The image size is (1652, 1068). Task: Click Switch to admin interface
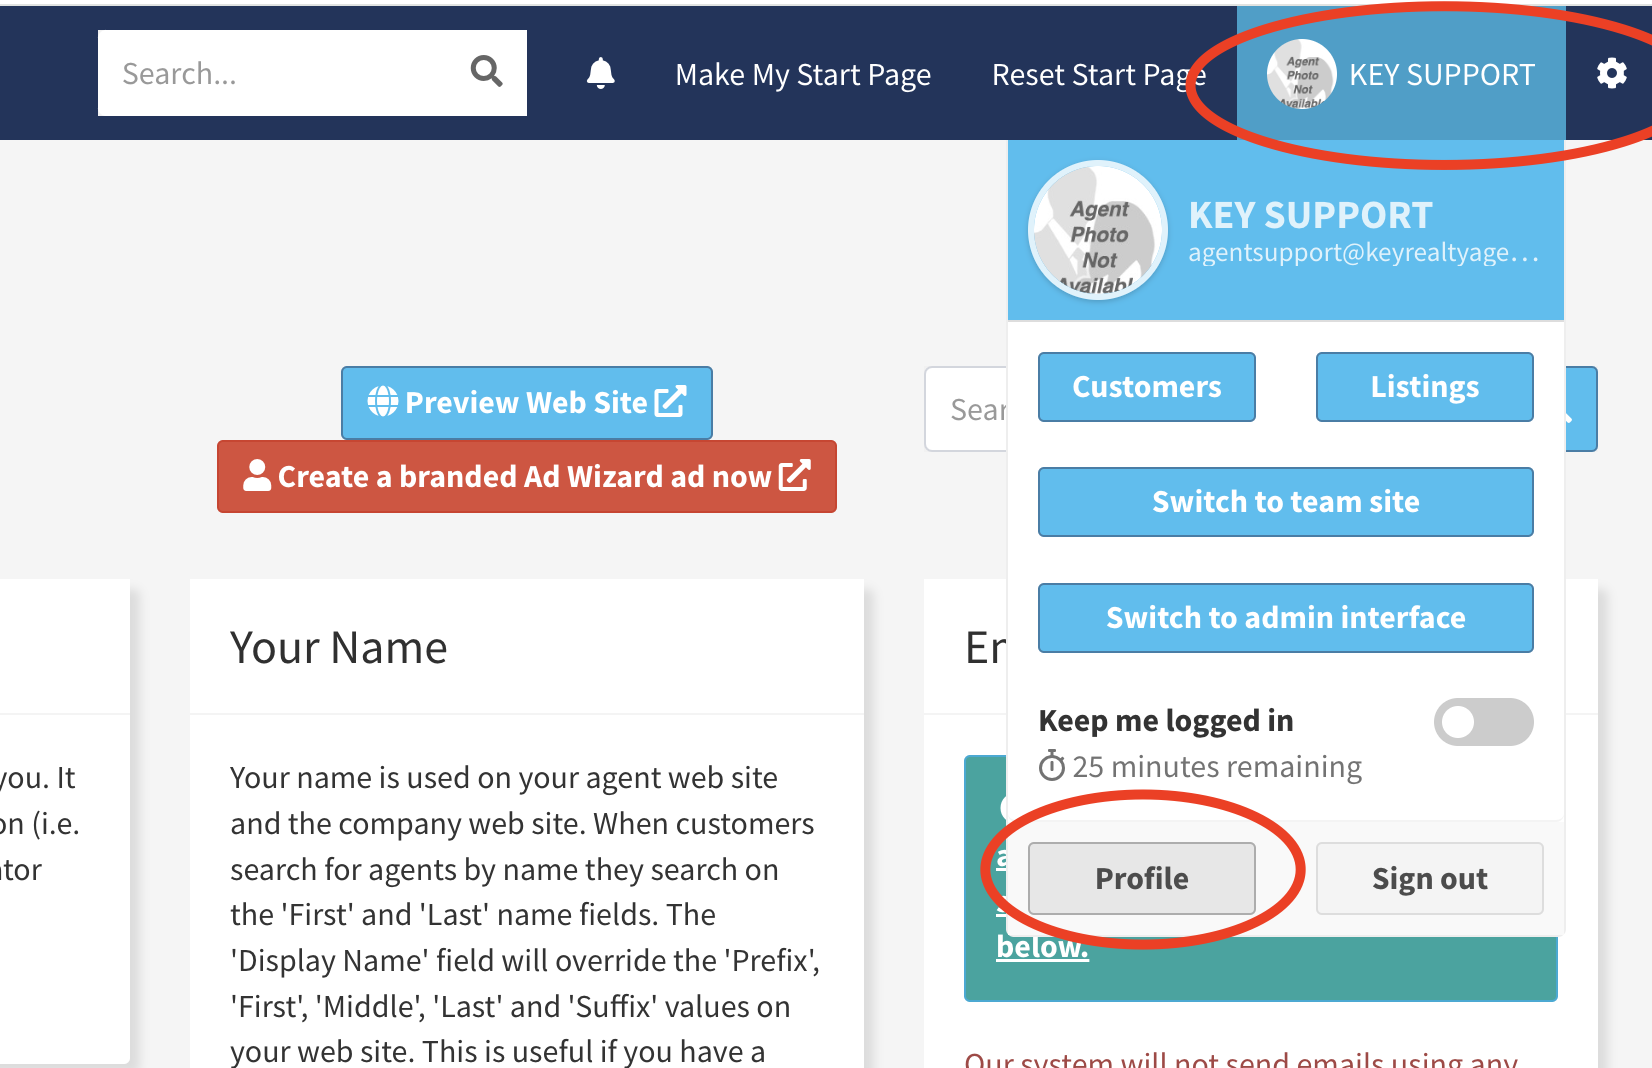1285,618
